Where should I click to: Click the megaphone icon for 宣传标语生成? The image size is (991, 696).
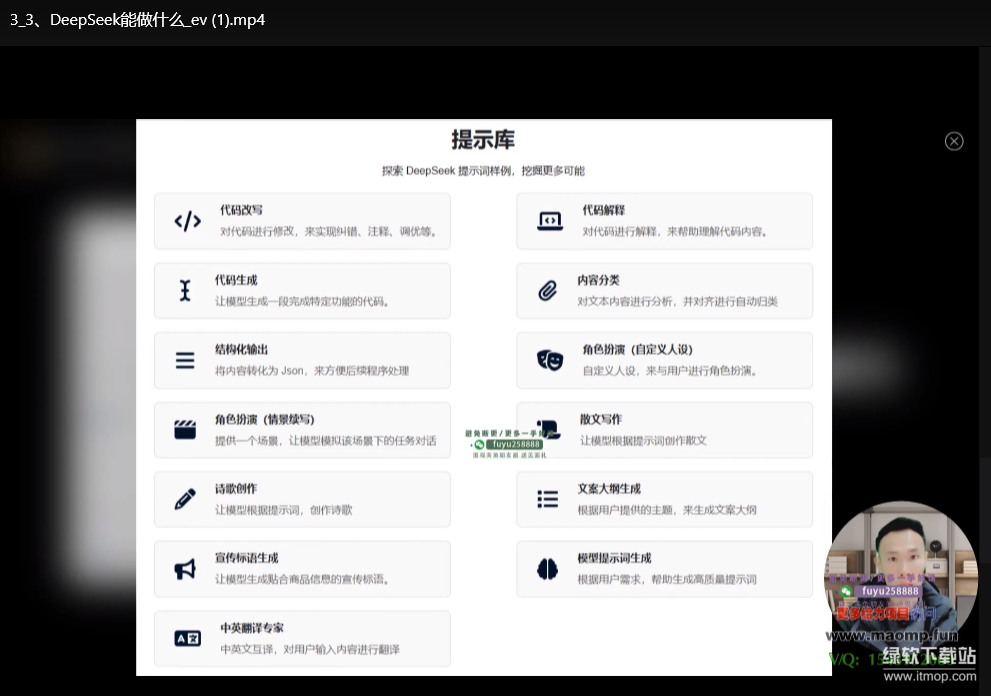(x=185, y=569)
